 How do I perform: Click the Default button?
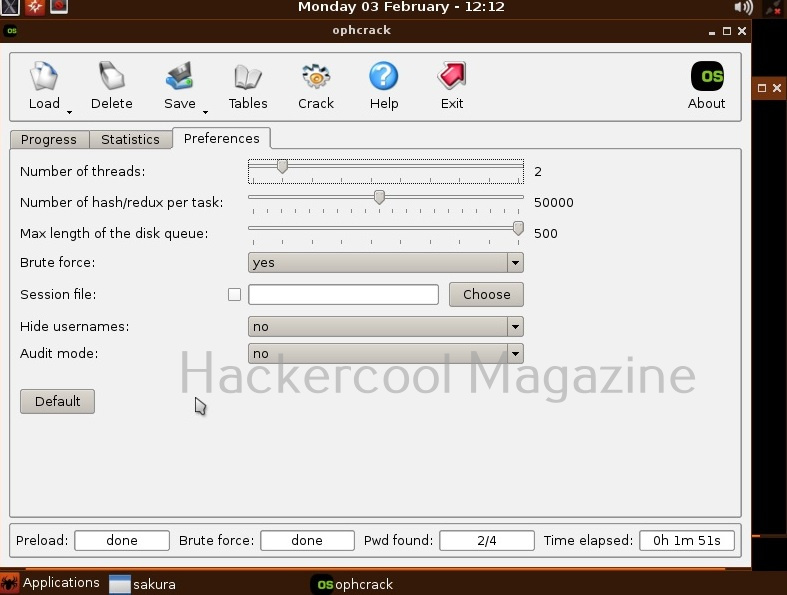[57, 401]
